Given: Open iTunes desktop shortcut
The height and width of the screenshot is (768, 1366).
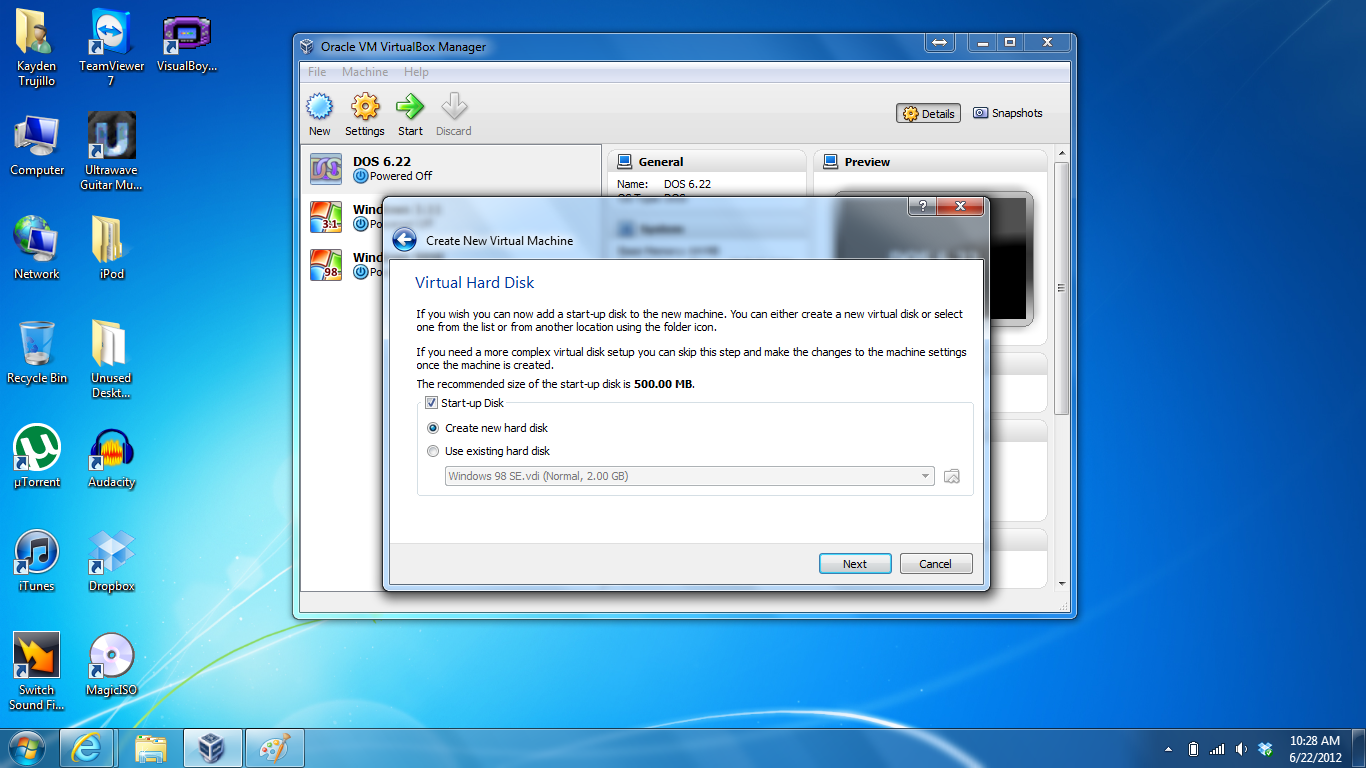Looking at the screenshot, I should (37, 561).
